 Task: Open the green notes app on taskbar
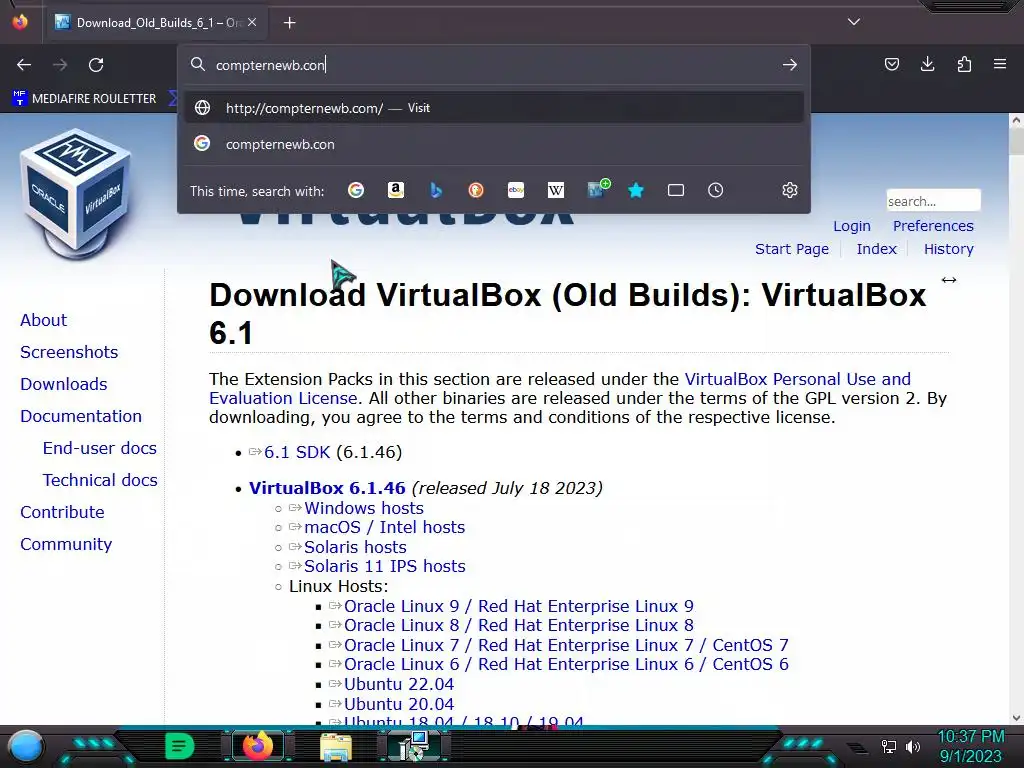coord(180,746)
